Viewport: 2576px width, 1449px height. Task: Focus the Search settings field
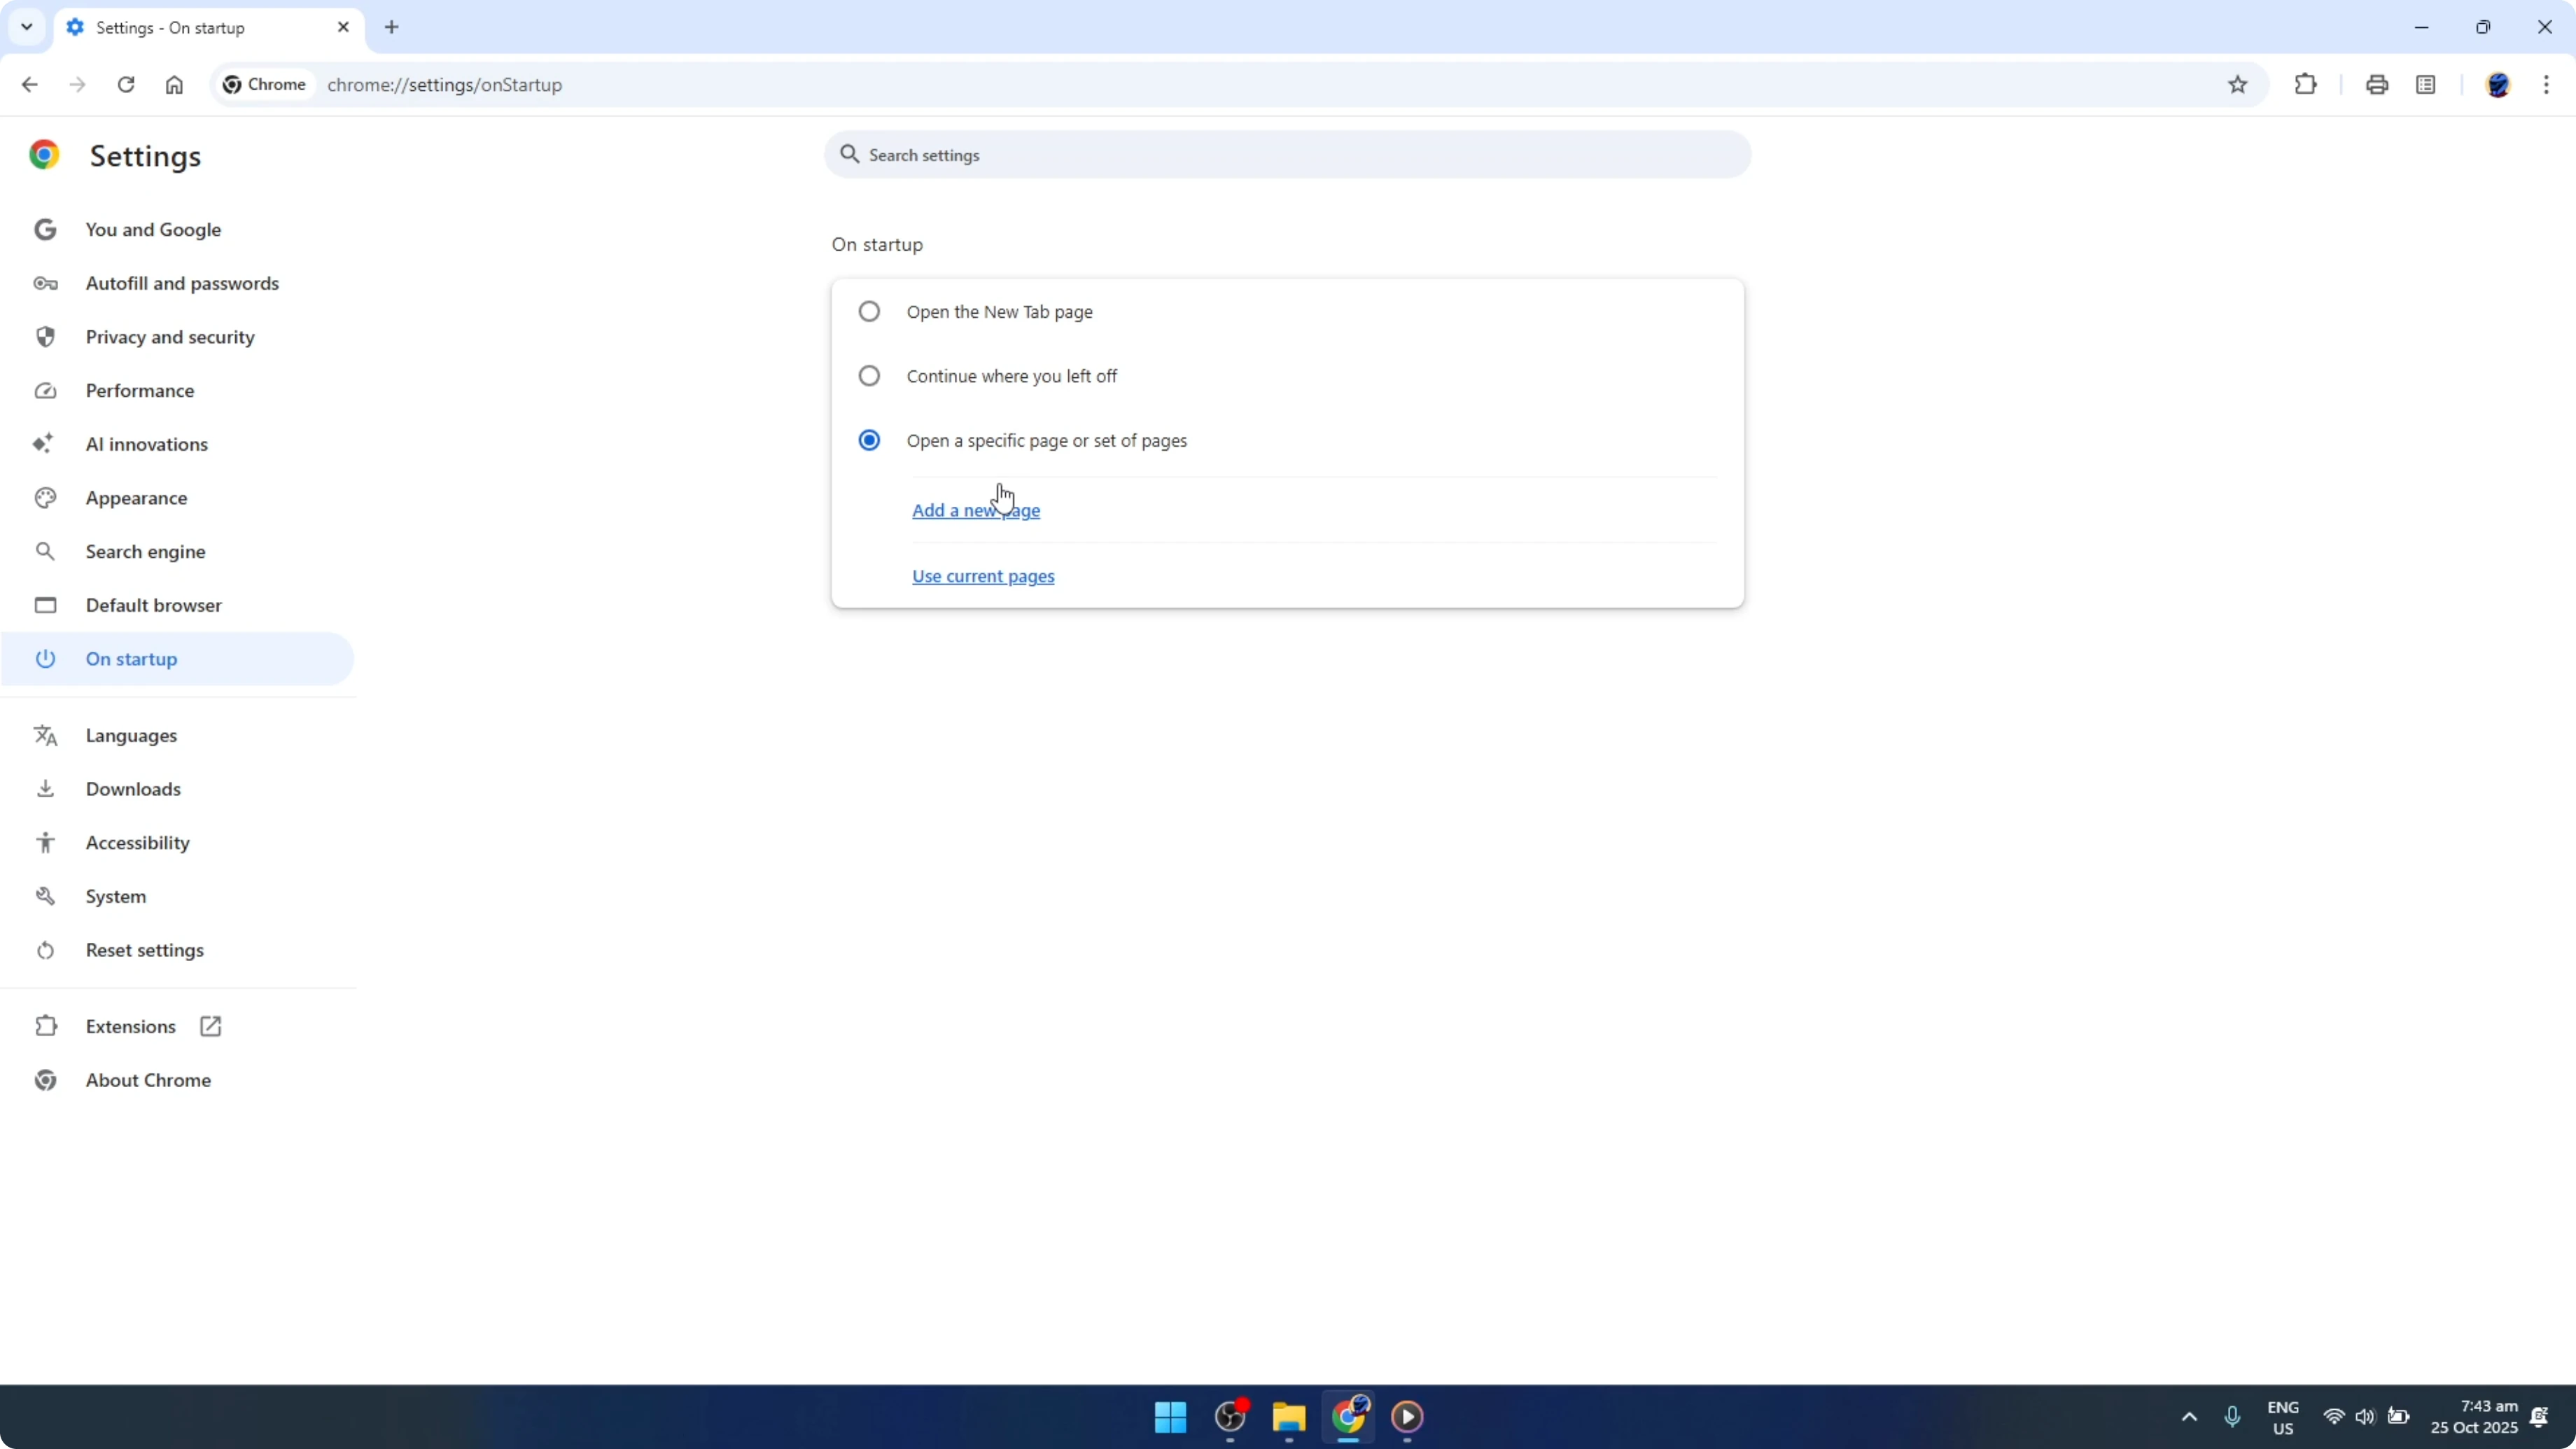tap(1287, 155)
